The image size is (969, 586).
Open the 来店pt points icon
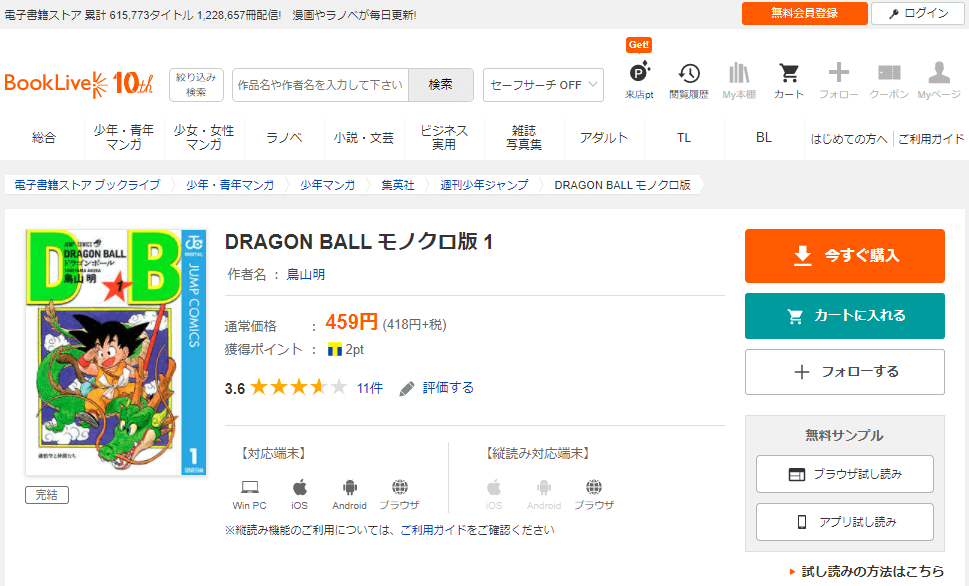pyautogui.click(x=639, y=74)
